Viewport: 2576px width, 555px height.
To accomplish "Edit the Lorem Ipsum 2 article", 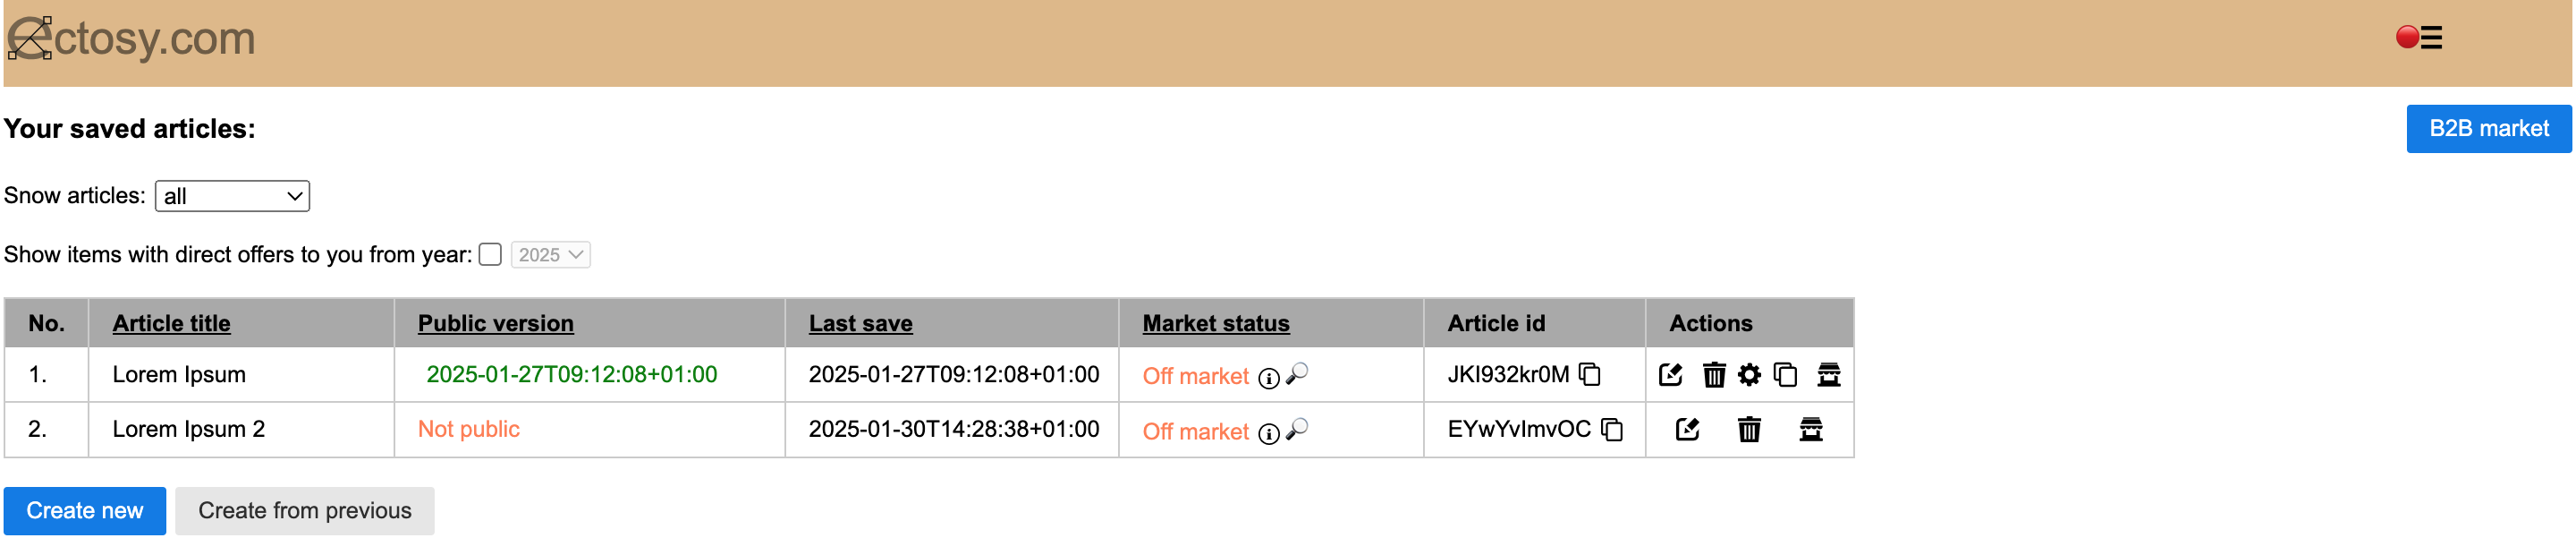I will (1687, 430).
